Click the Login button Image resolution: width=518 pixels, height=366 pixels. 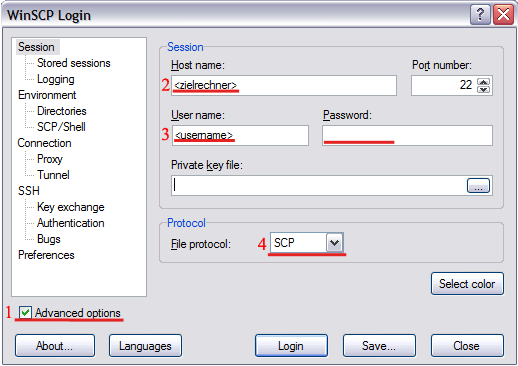pyautogui.click(x=291, y=346)
